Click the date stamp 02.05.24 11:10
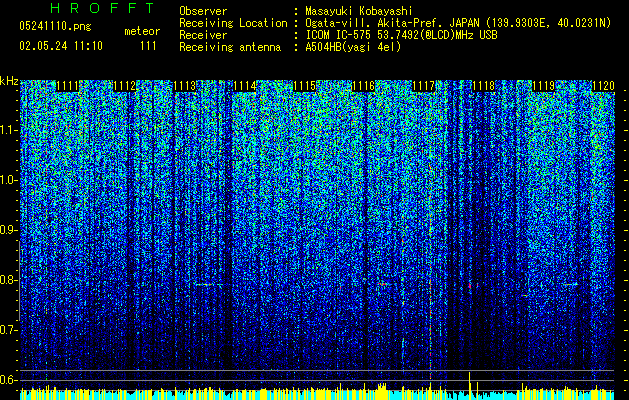Viewport: 629px width, 400px height. click(61, 46)
